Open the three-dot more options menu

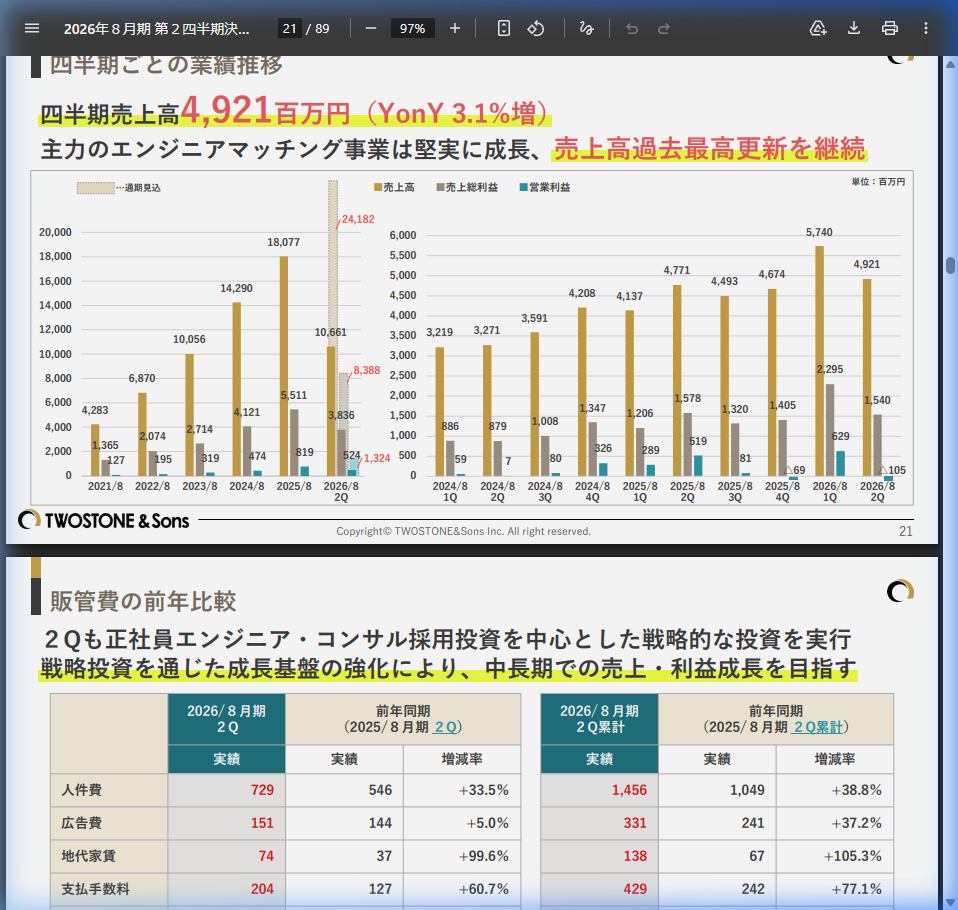click(927, 28)
